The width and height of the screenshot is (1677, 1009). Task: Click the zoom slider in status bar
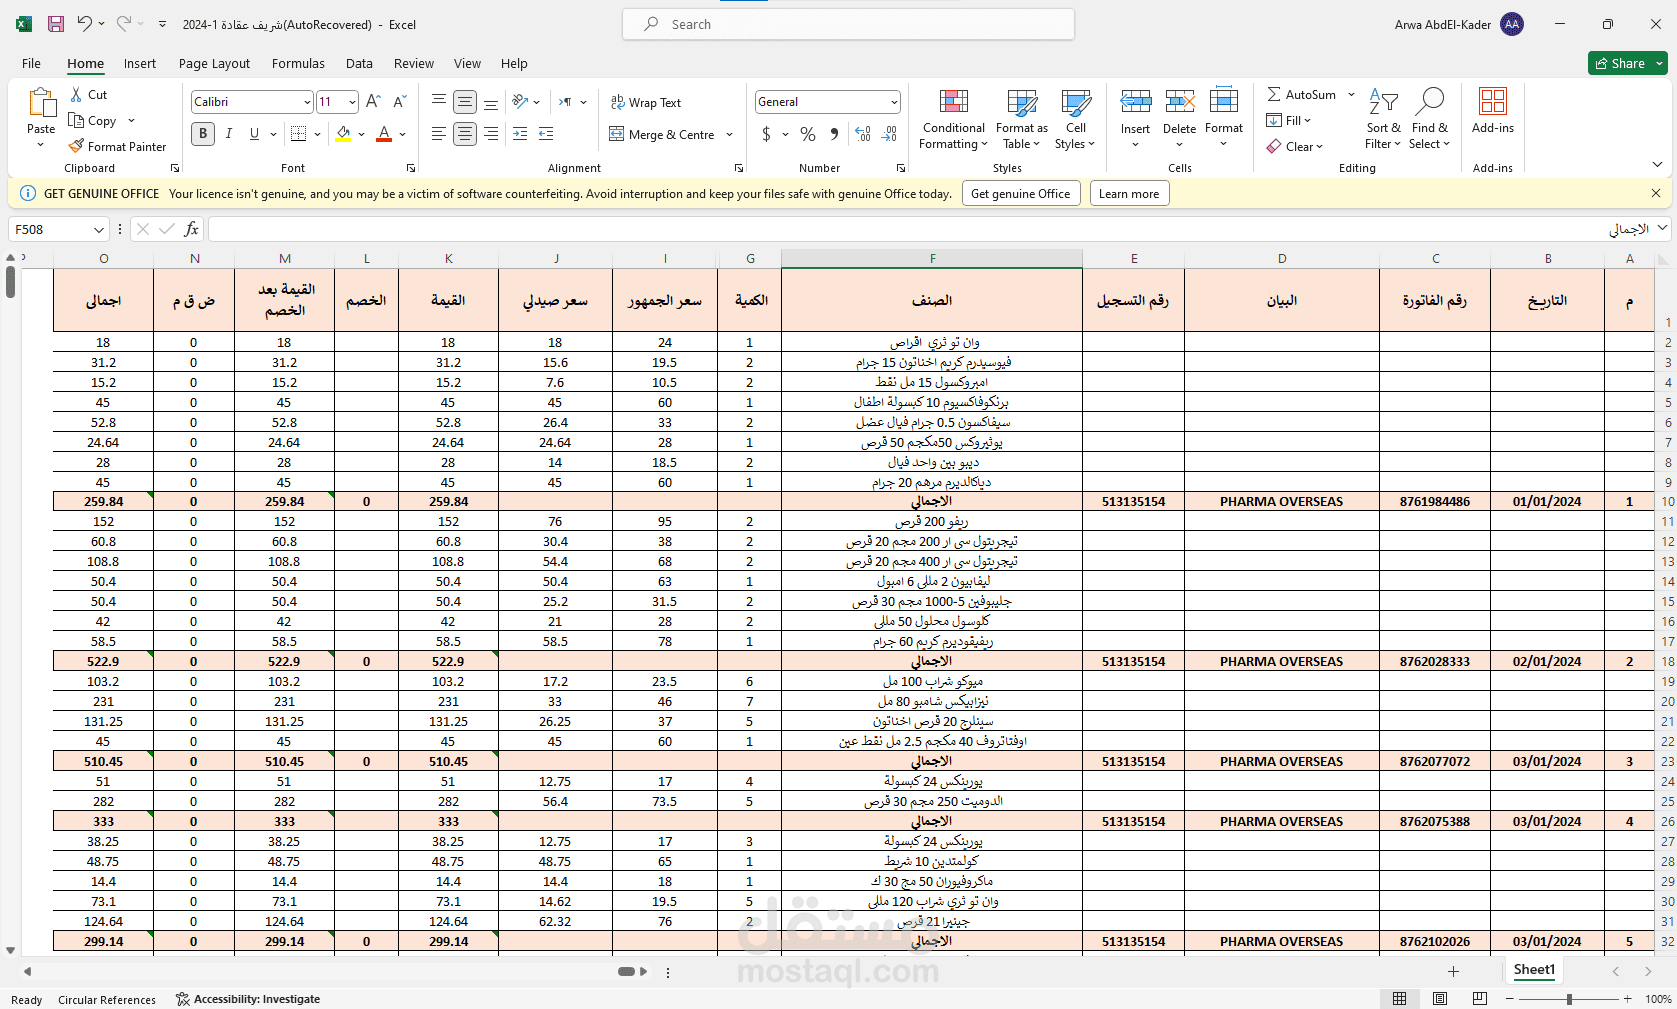1569,999
